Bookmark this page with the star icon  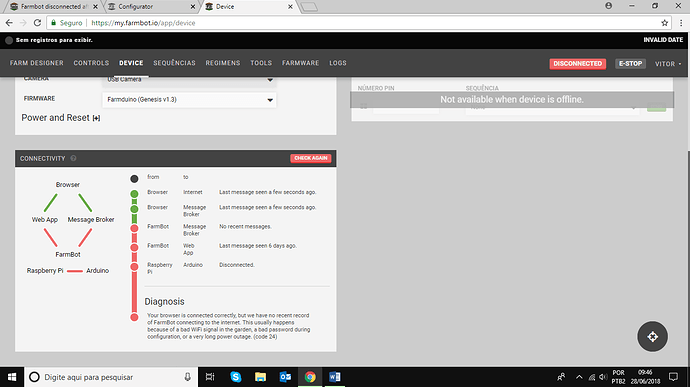click(664, 23)
